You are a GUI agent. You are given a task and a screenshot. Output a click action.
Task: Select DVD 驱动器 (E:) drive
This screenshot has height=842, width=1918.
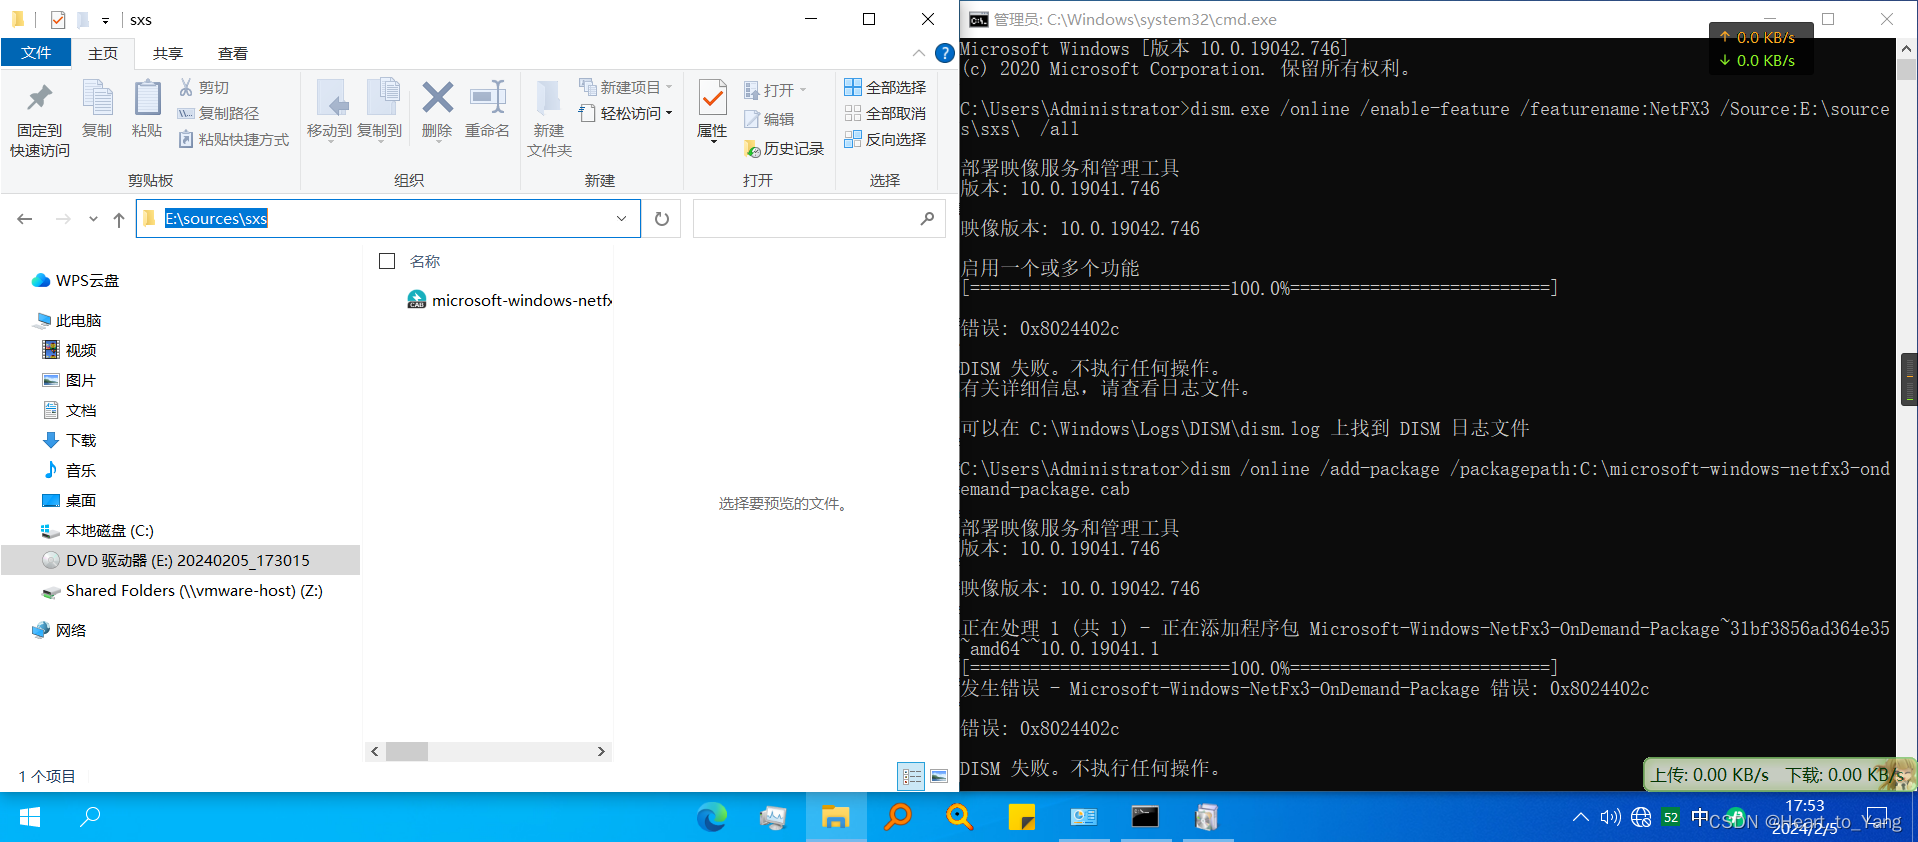pyautogui.click(x=180, y=560)
